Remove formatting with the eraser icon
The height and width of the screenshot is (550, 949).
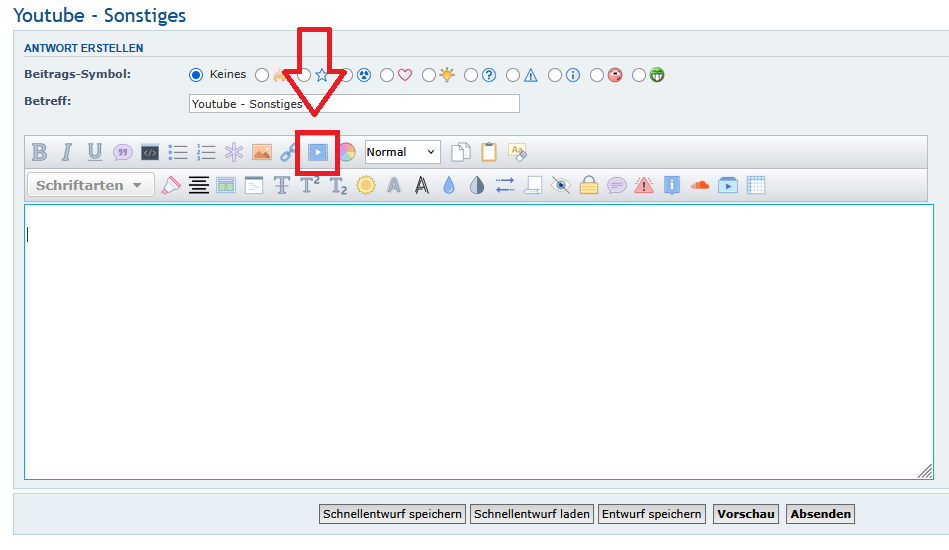coord(517,152)
